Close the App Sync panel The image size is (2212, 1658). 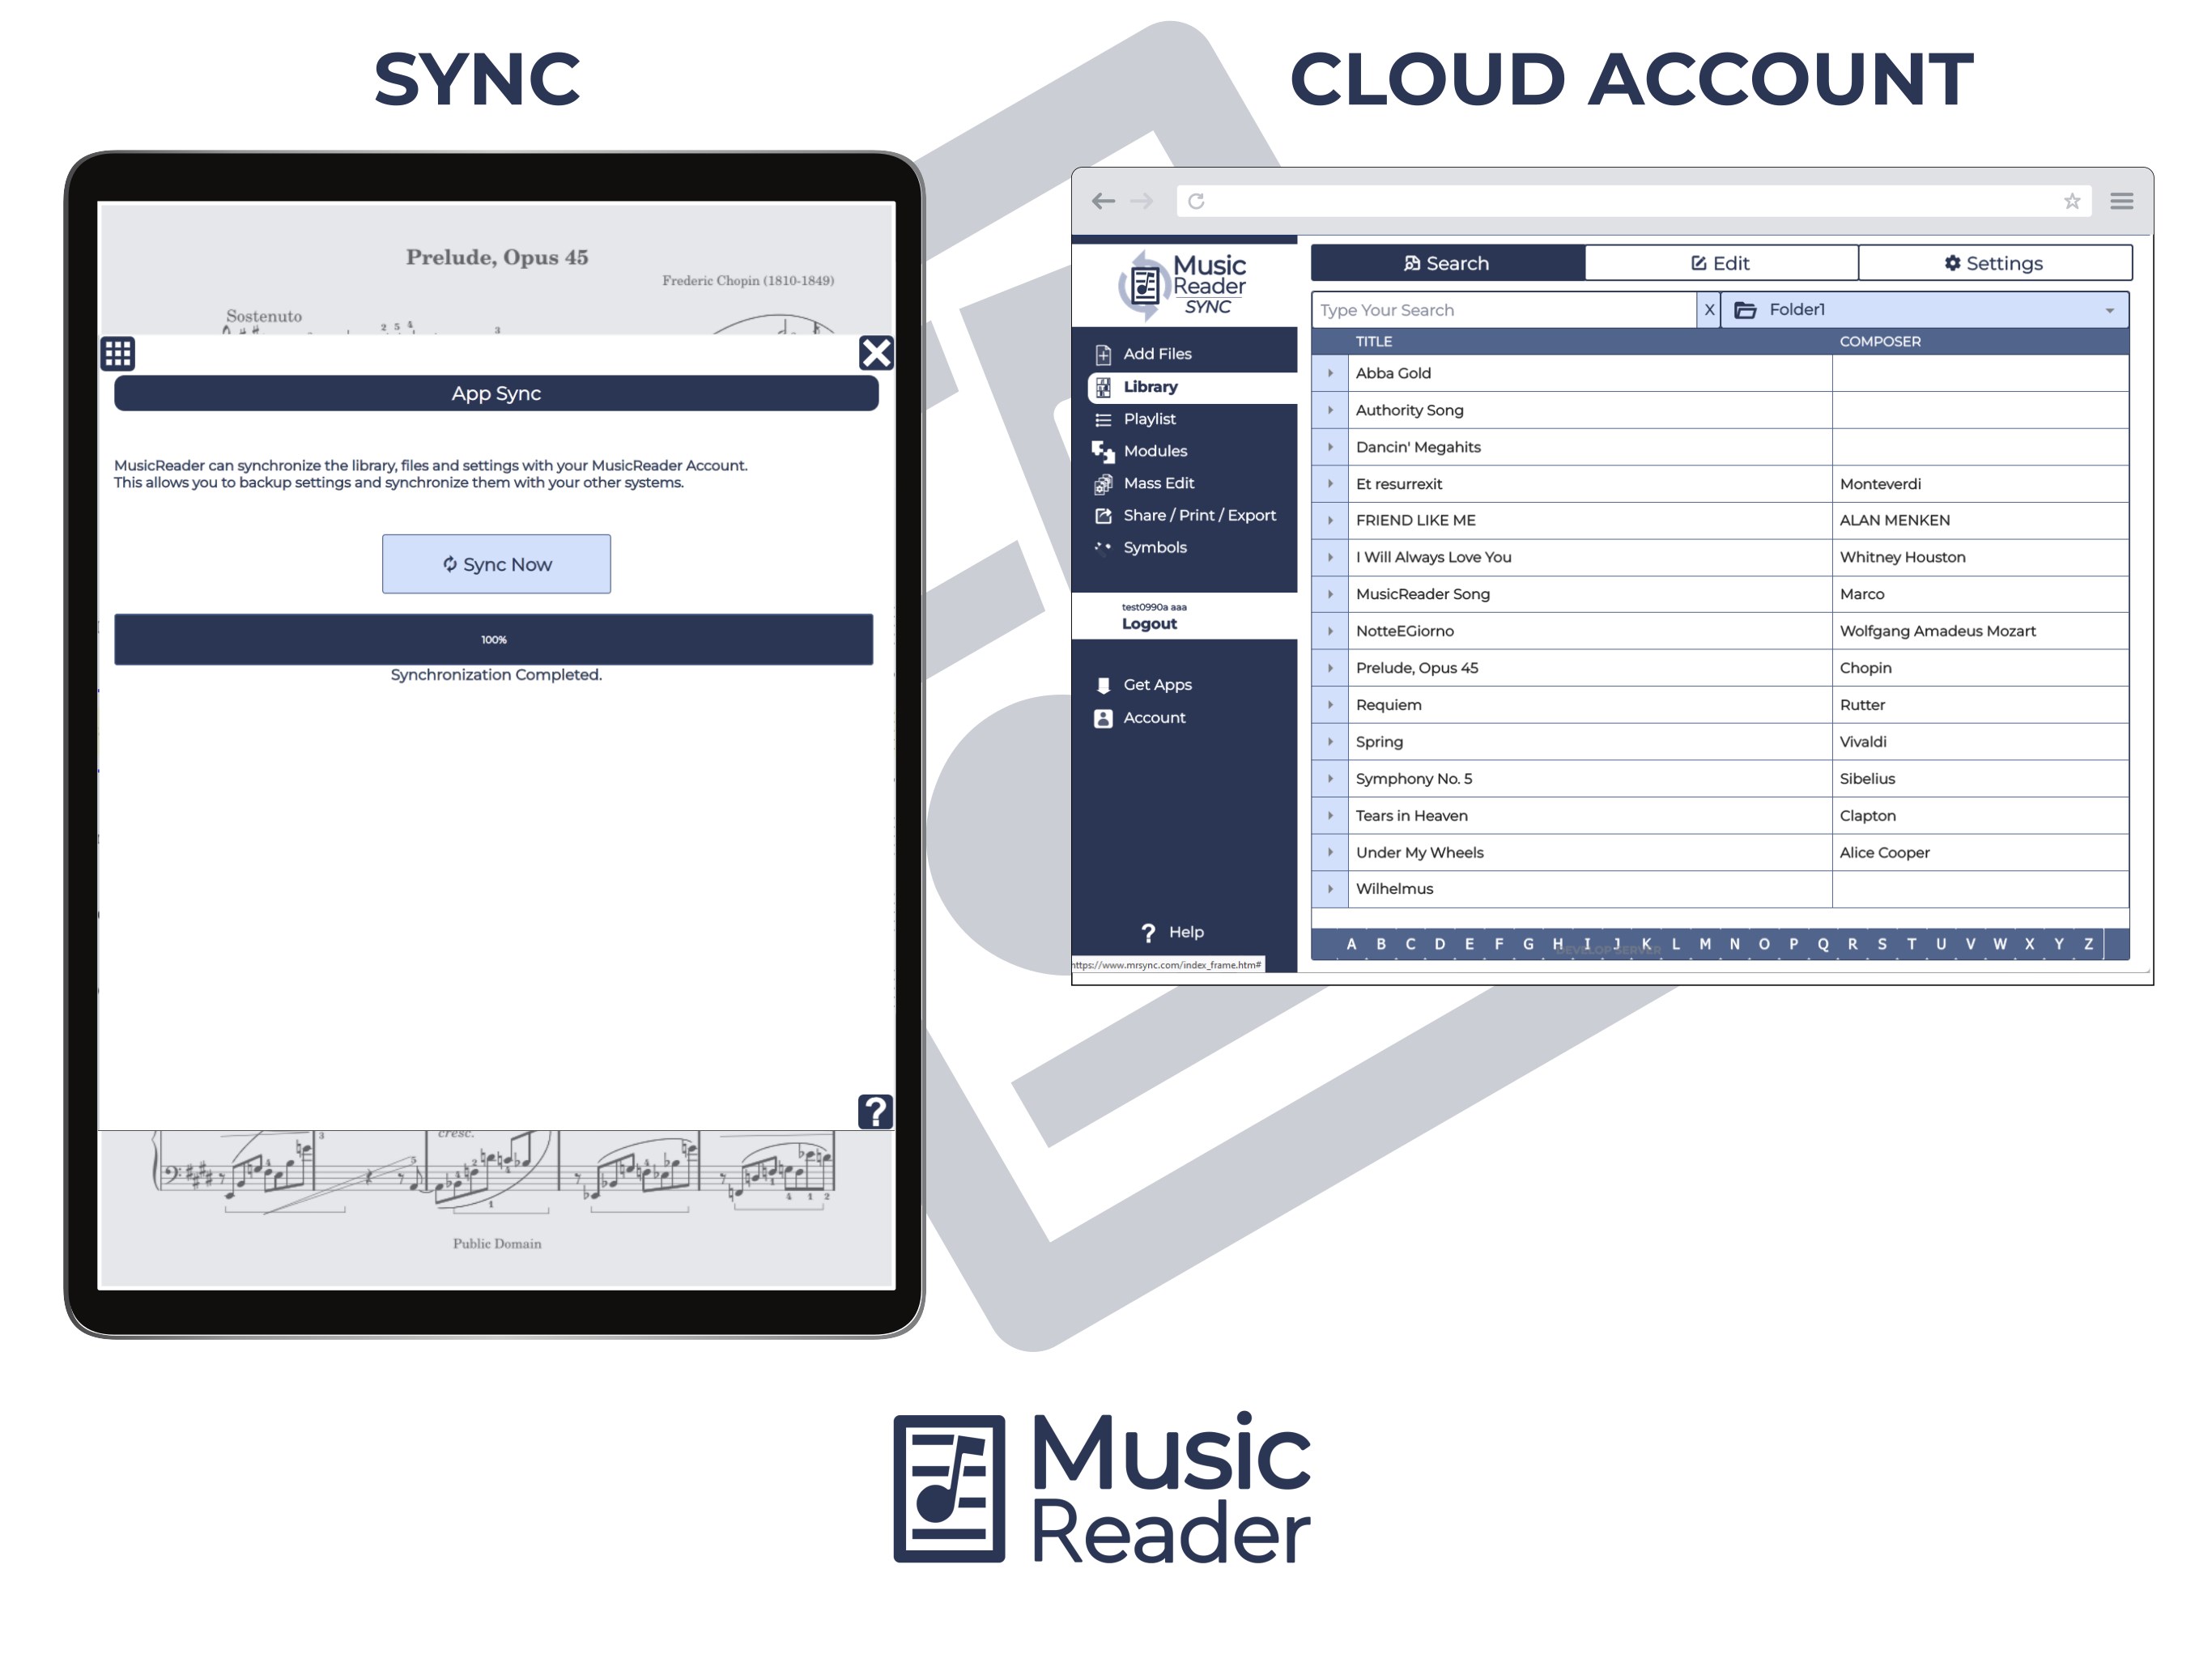(x=876, y=353)
